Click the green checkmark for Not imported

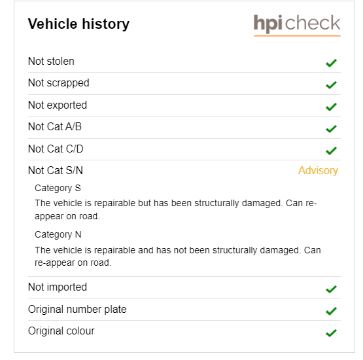[331, 289]
